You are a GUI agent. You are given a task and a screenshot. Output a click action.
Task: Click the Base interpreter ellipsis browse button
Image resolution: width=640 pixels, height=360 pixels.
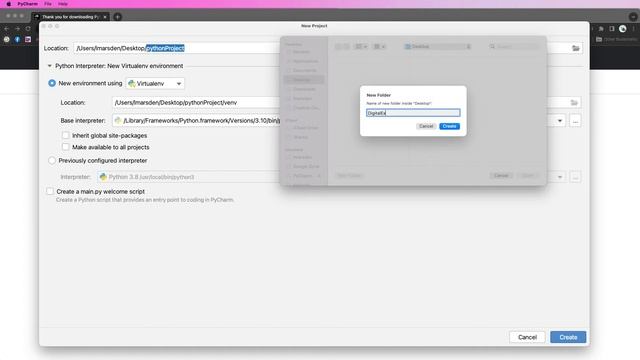[x=575, y=121]
